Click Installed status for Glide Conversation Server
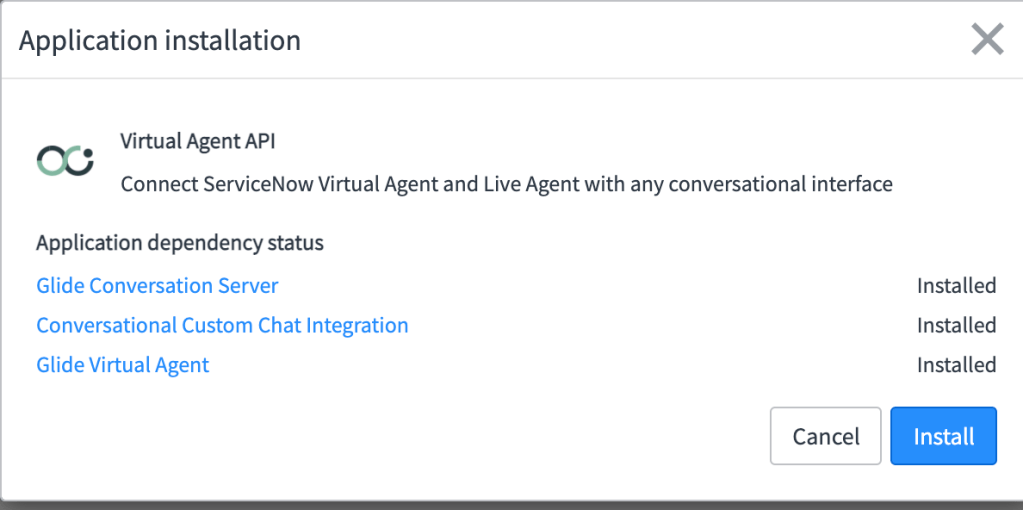The height and width of the screenshot is (510, 1023). [x=956, y=286]
